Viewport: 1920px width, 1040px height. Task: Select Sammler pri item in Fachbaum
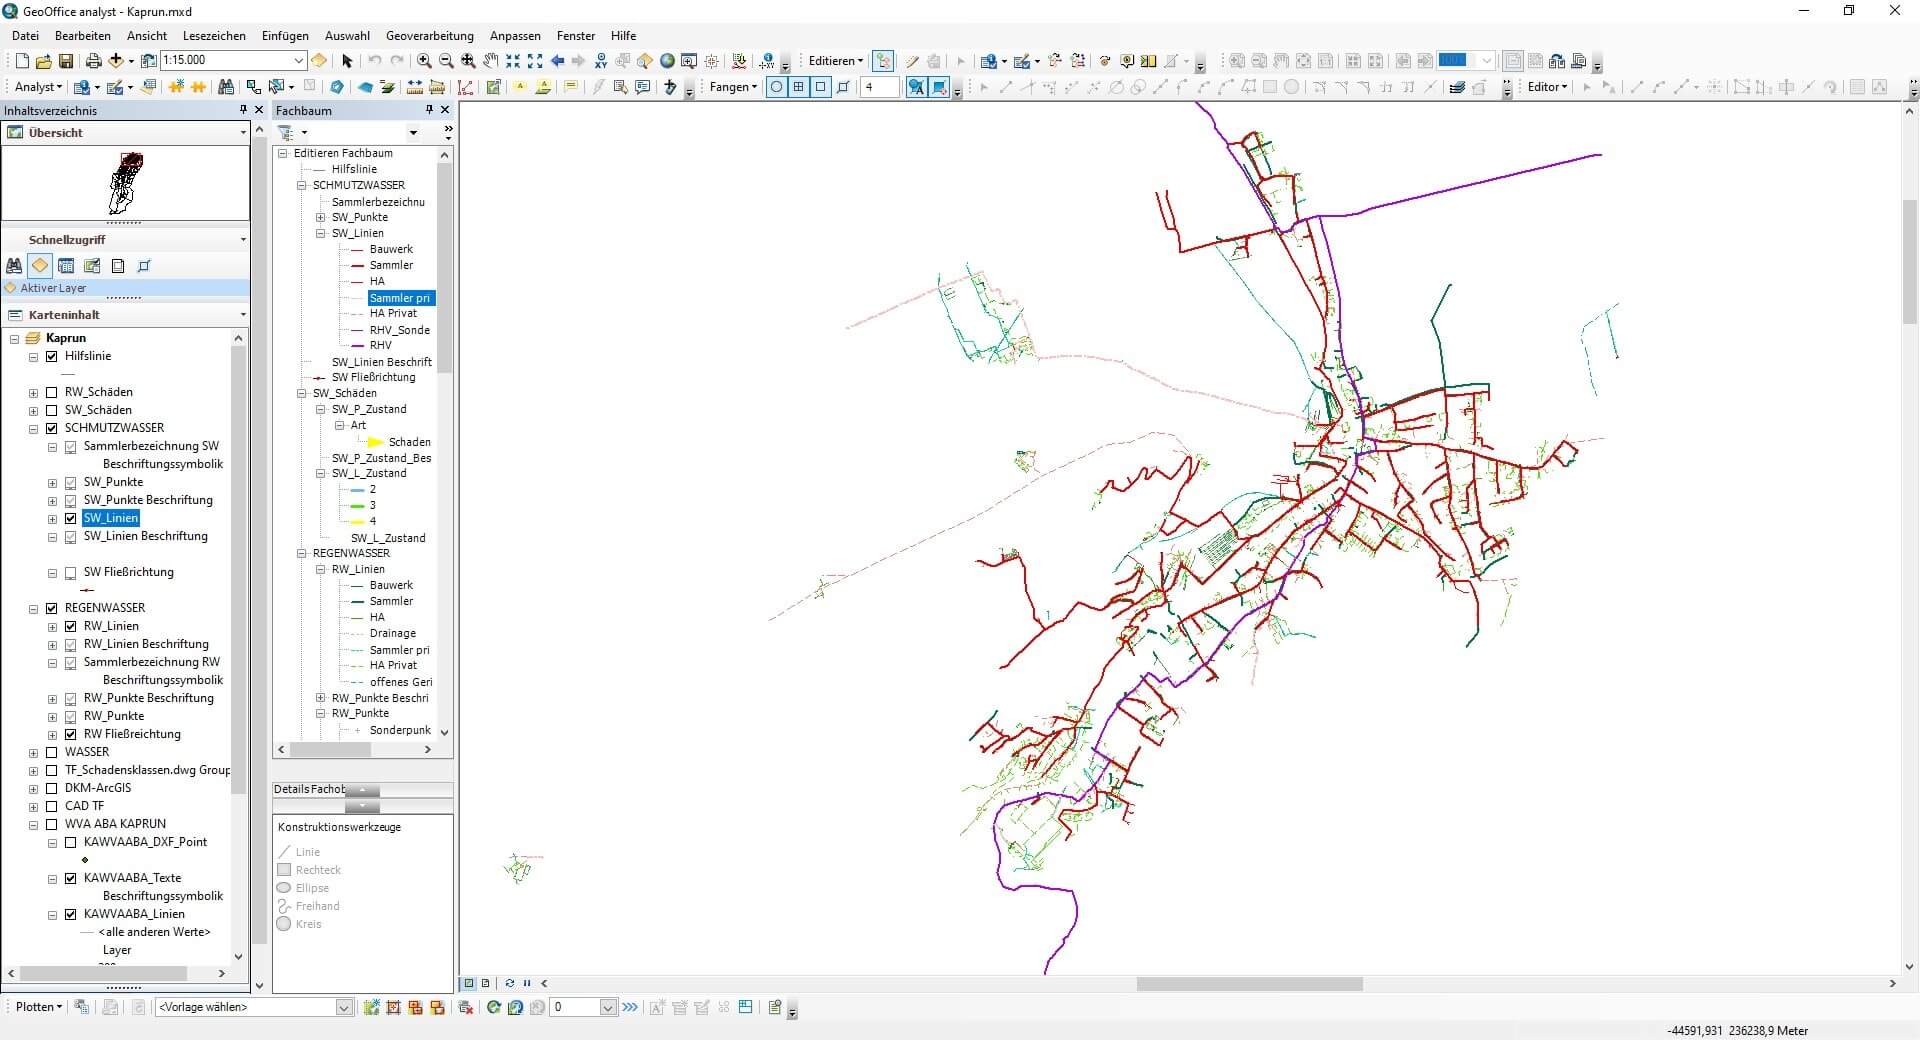[400, 298]
